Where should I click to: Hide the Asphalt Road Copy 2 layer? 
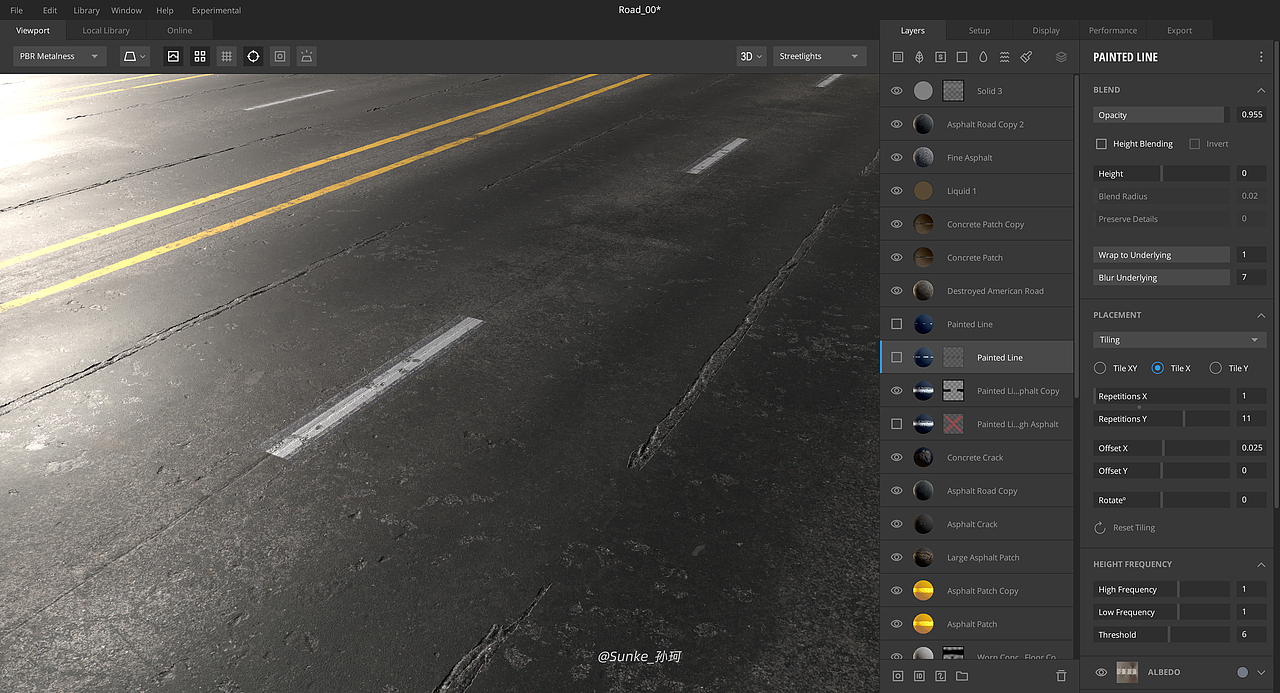(896, 124)
